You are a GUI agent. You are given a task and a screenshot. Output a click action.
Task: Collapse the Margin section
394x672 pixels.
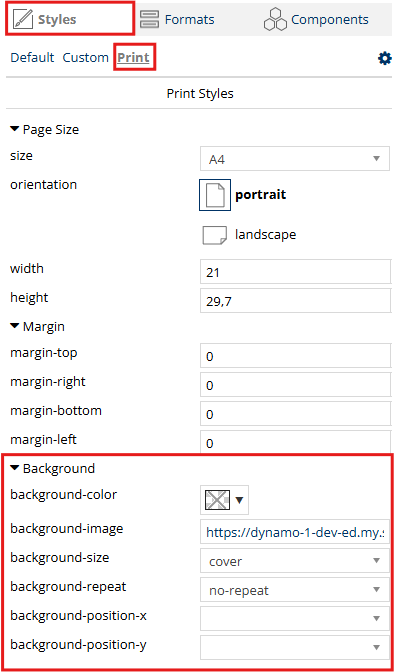coord(15,326)
